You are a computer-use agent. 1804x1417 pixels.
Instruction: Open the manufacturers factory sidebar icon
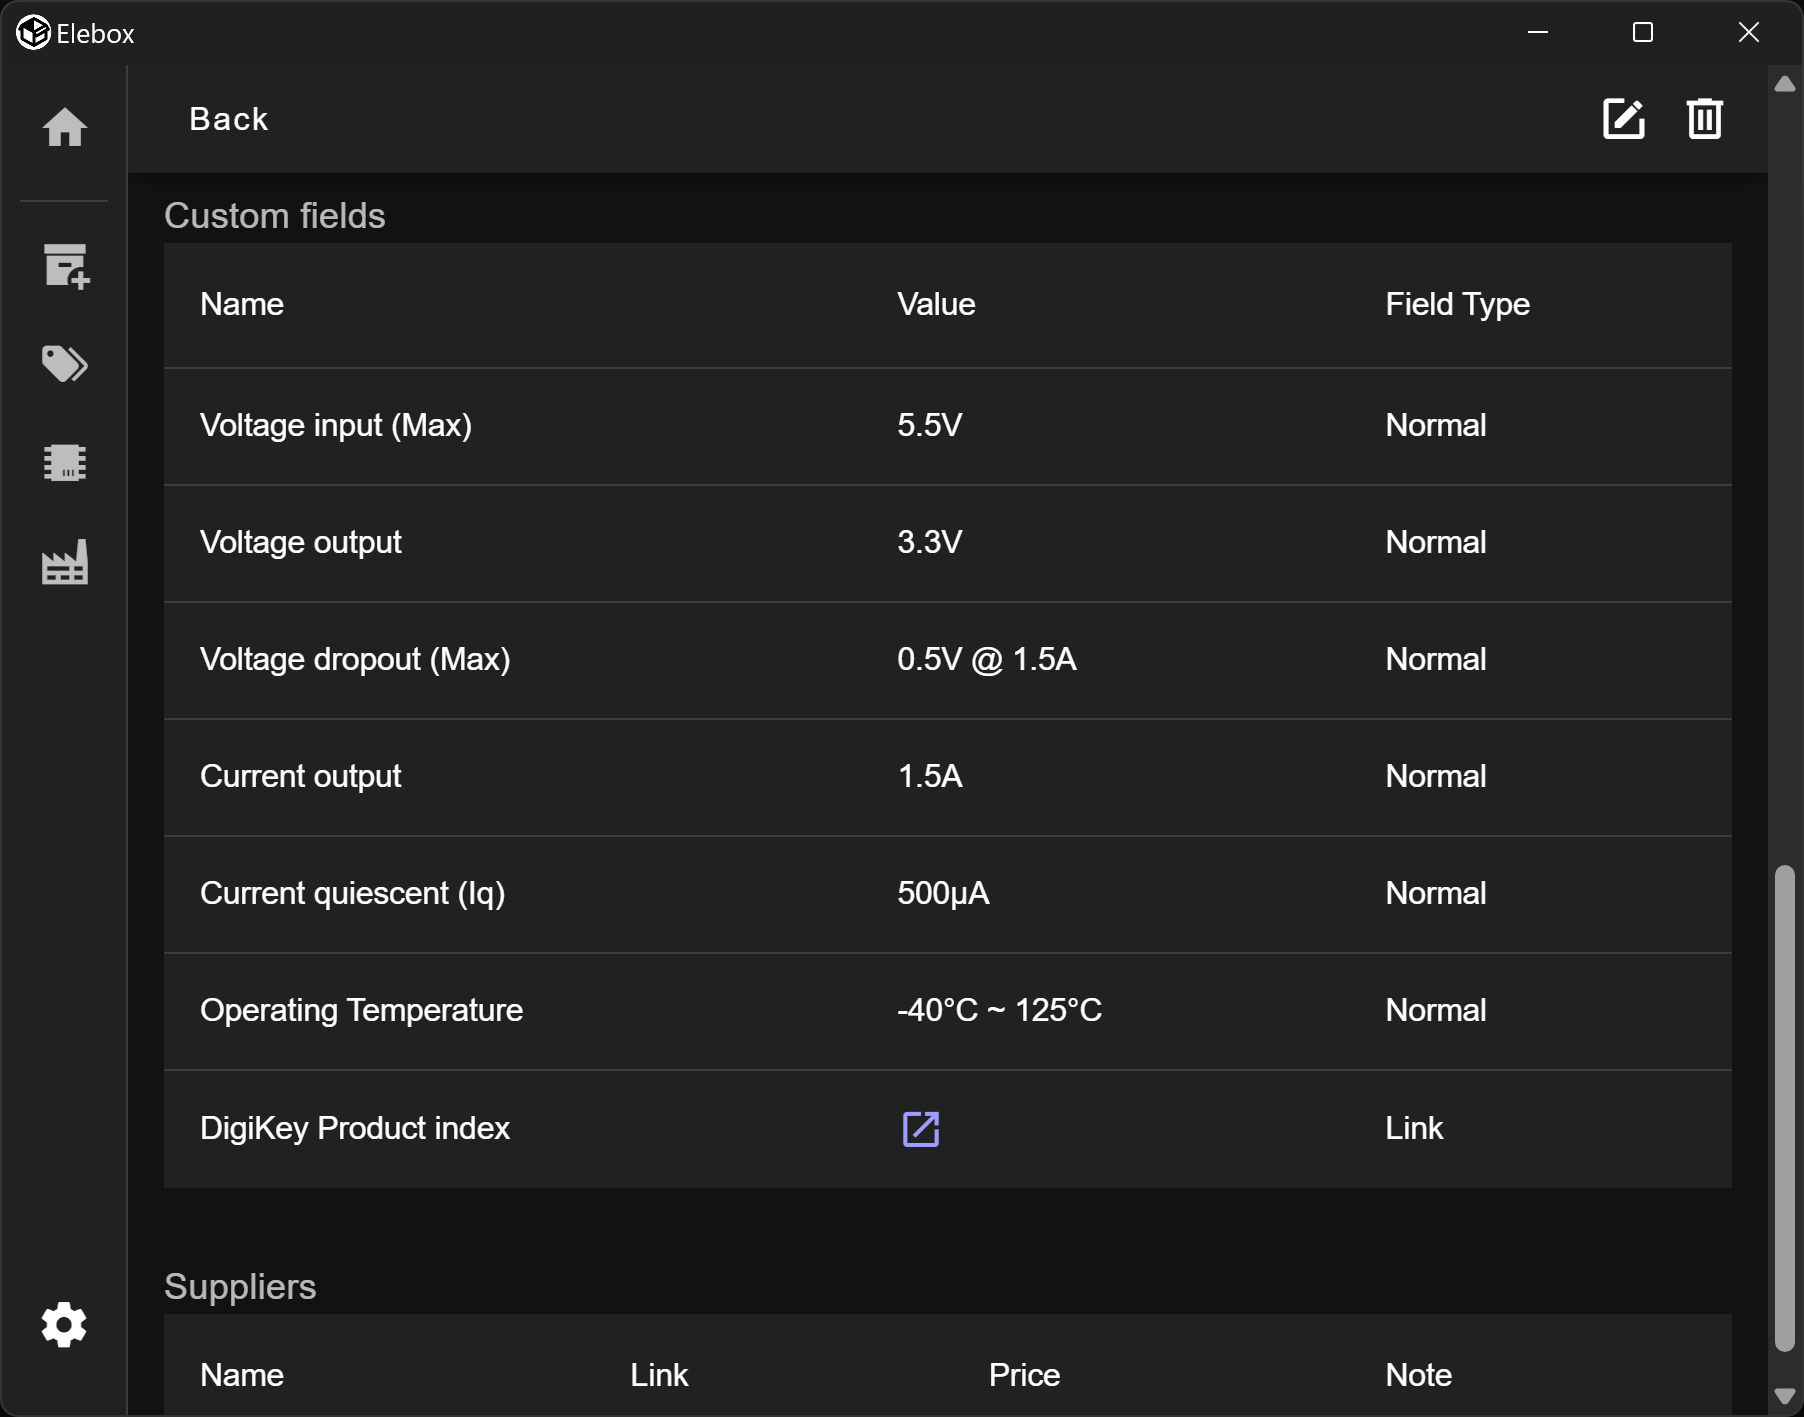click(65, 562)
